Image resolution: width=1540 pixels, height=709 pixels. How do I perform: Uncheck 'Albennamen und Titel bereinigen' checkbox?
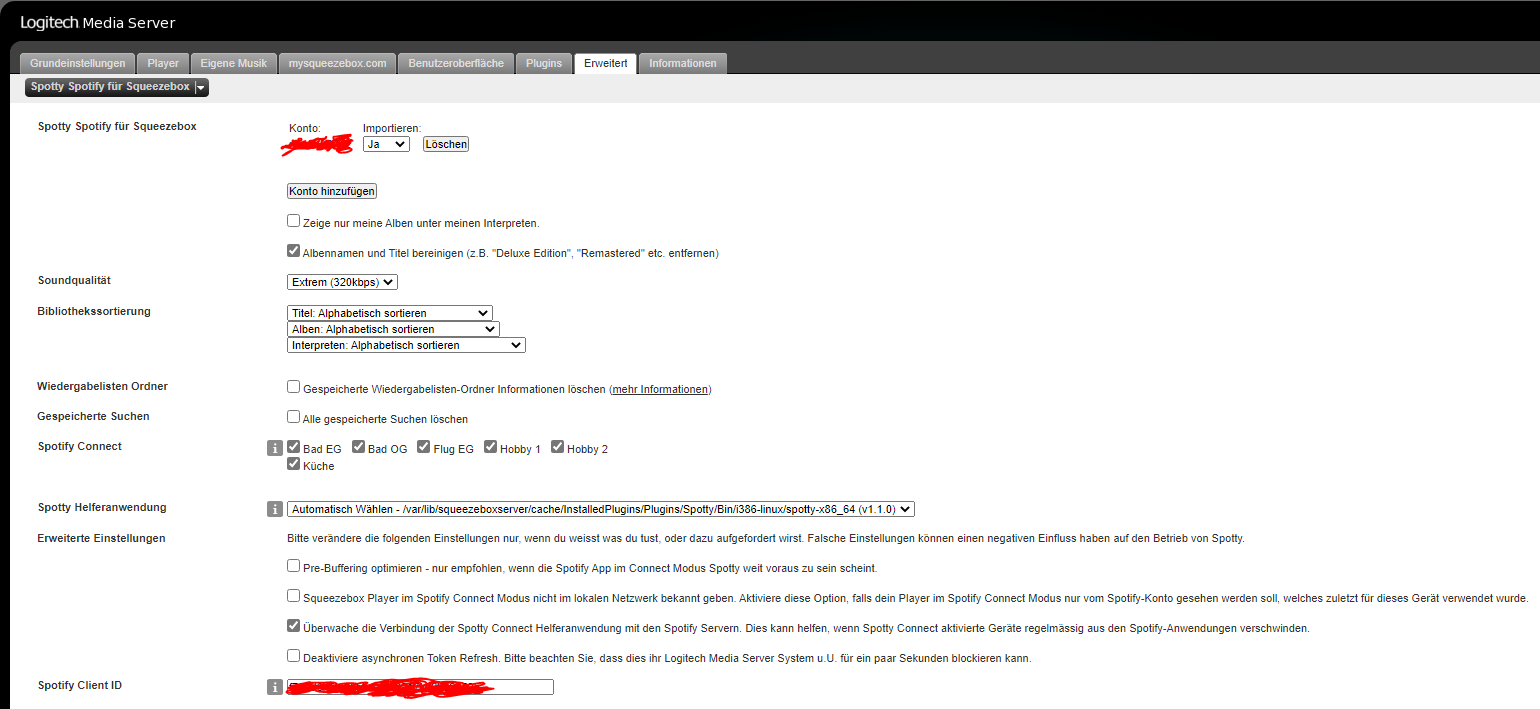293,251
